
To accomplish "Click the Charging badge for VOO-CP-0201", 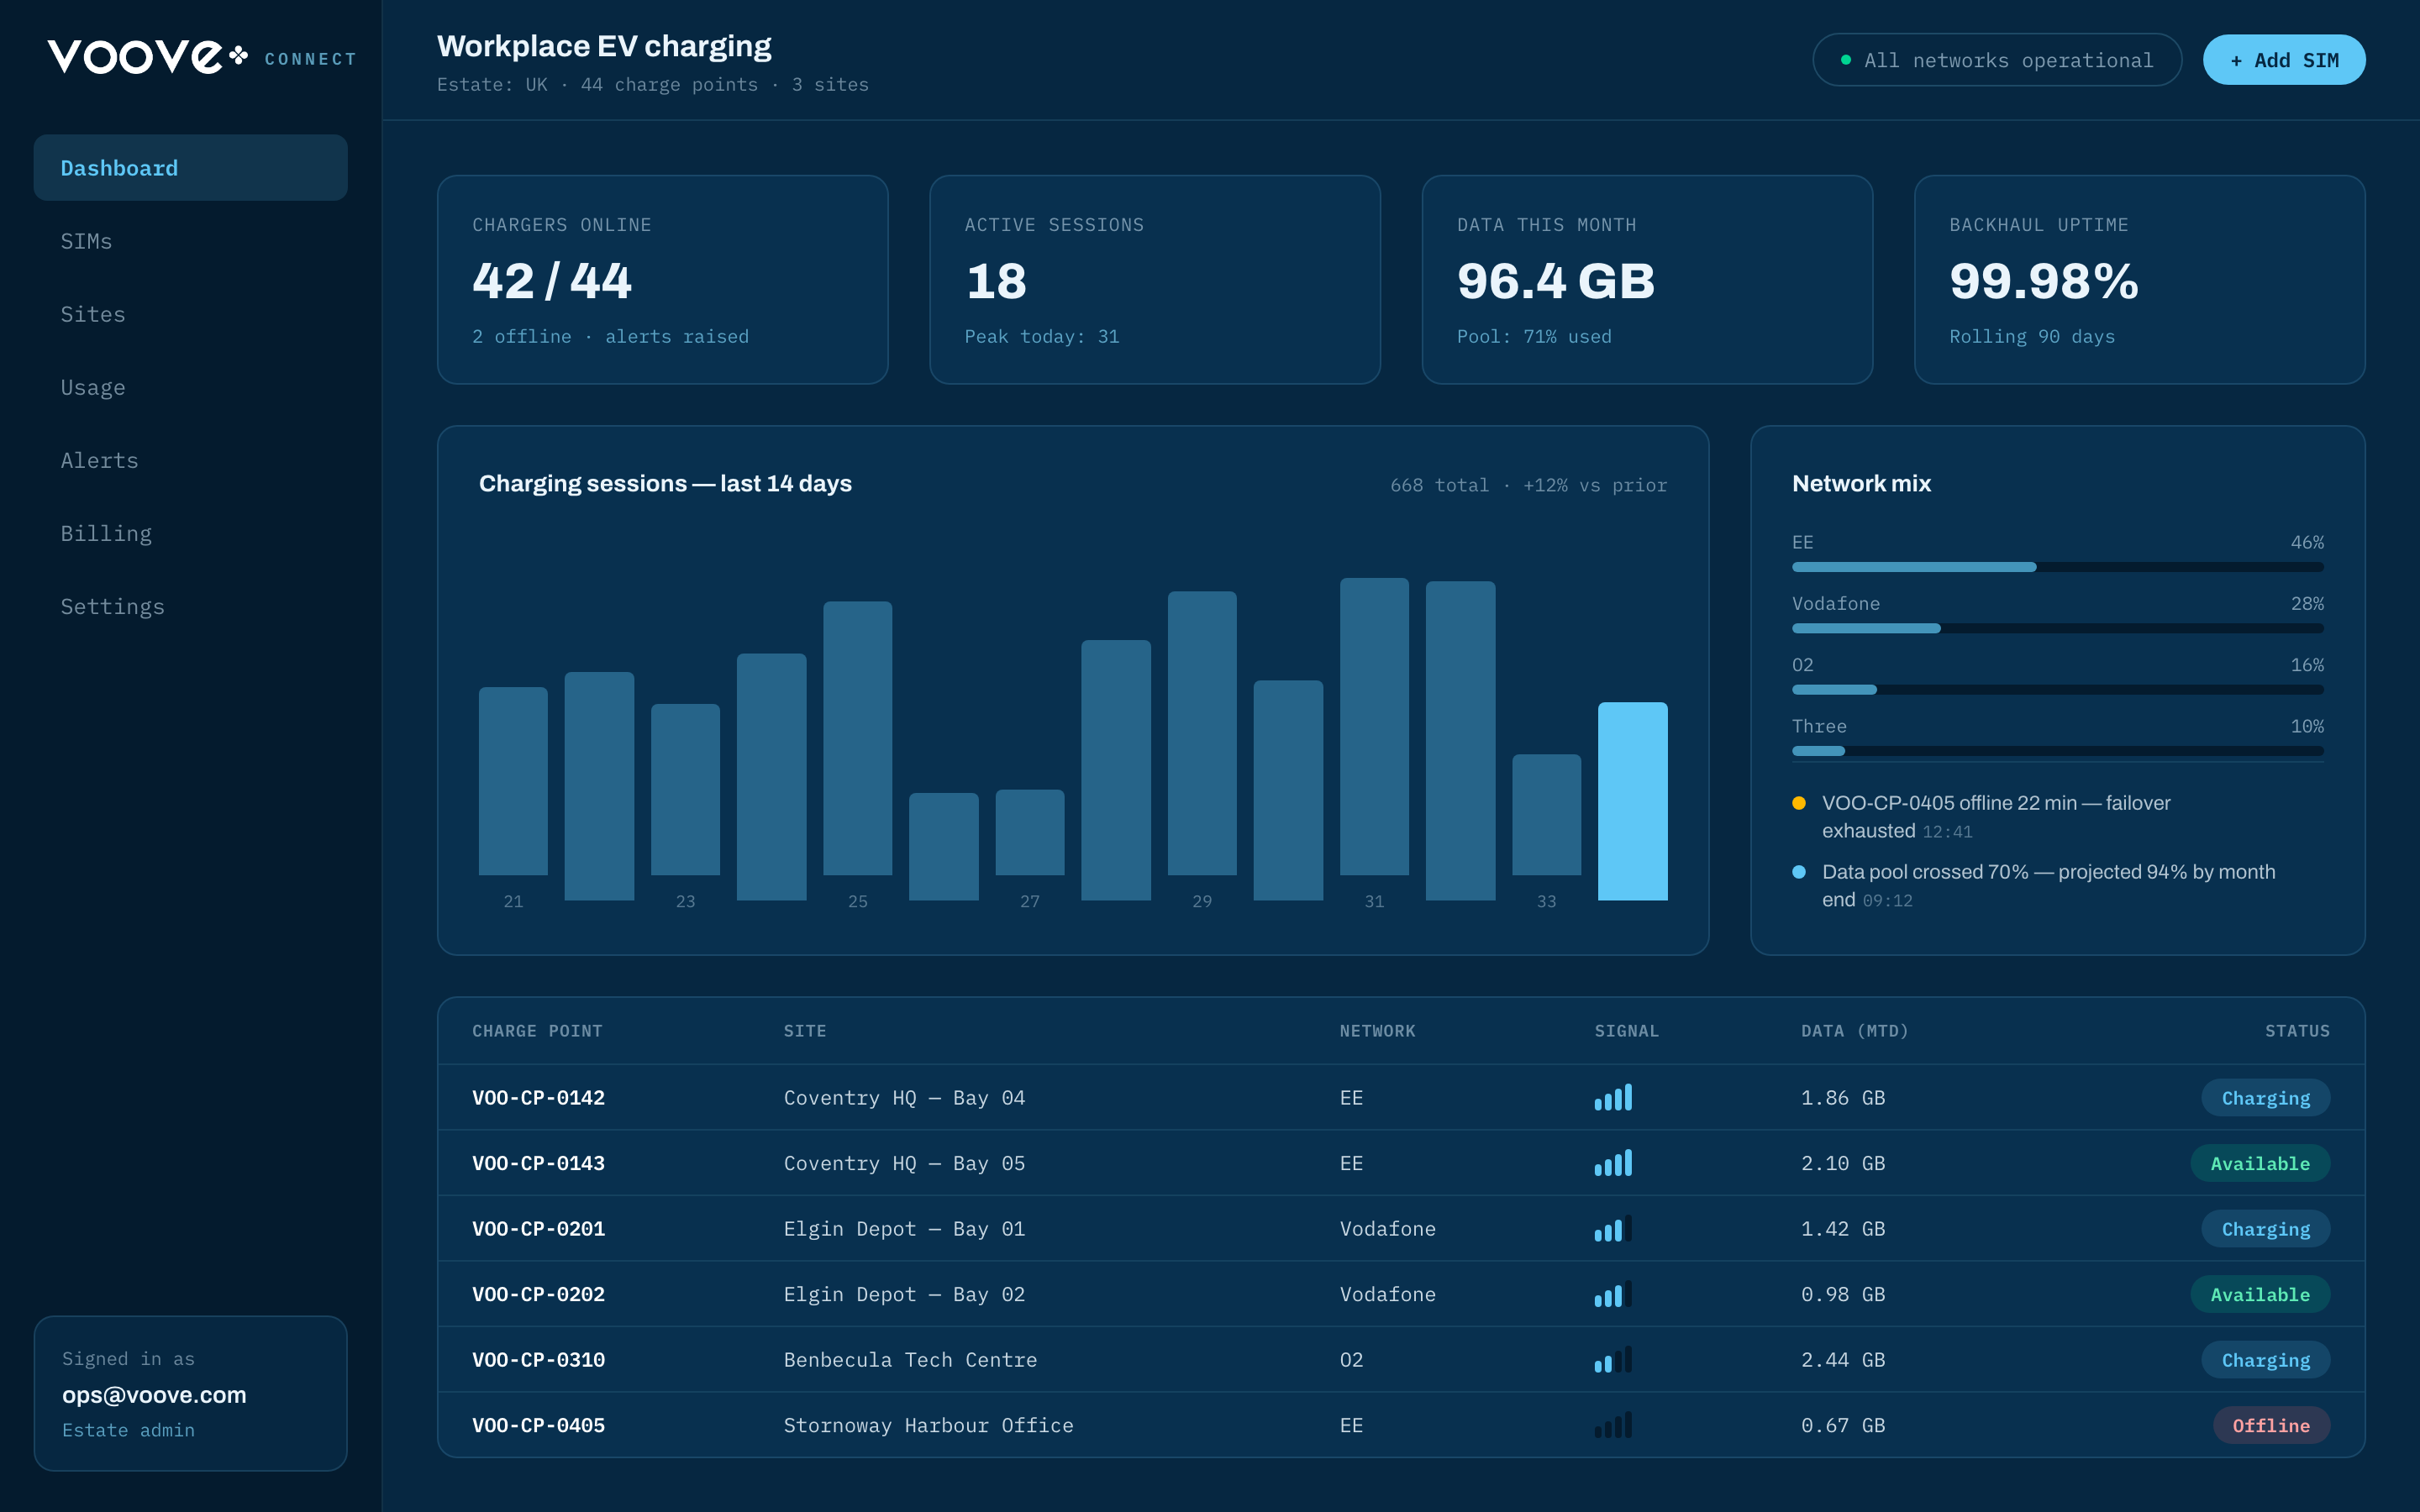I will pyautogui.click(x=2265, y=1229).
